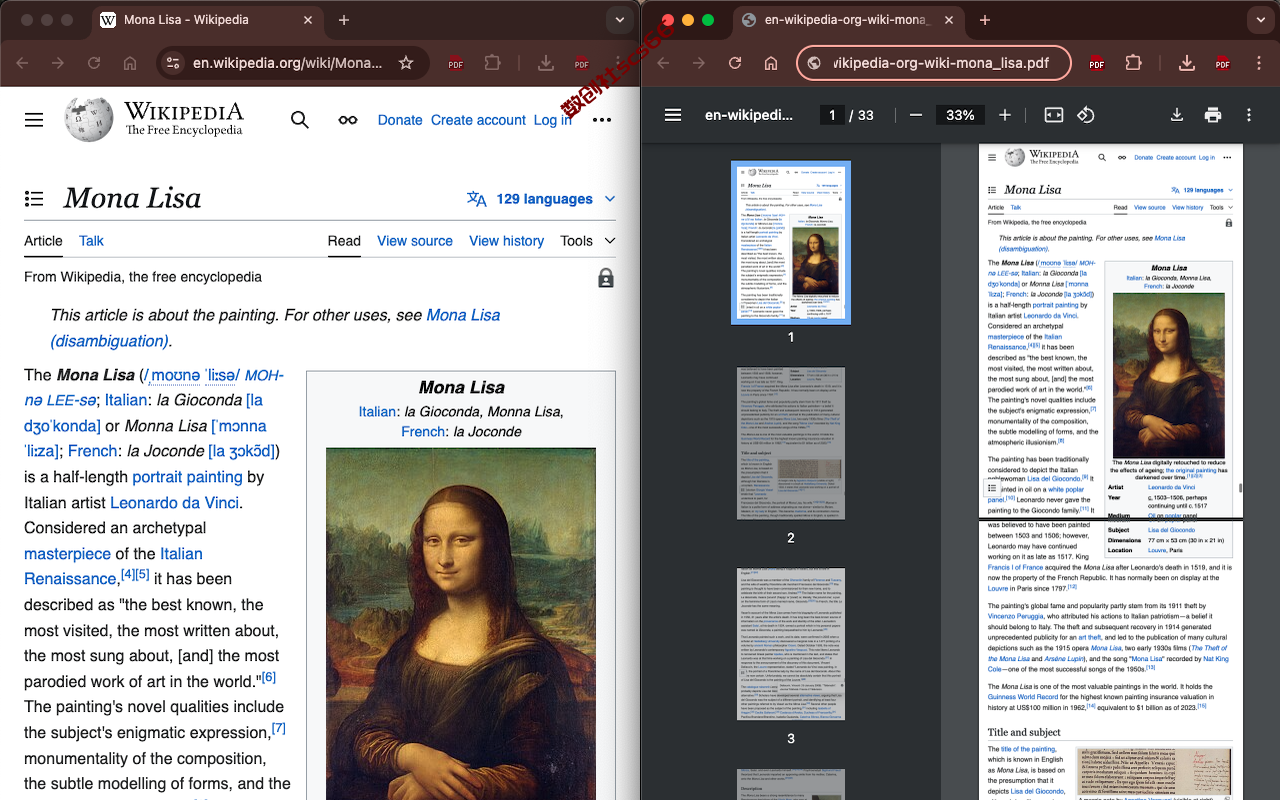1280x800 pixels.
Task: Open a new tab in the PDF window
Action: 985,20
